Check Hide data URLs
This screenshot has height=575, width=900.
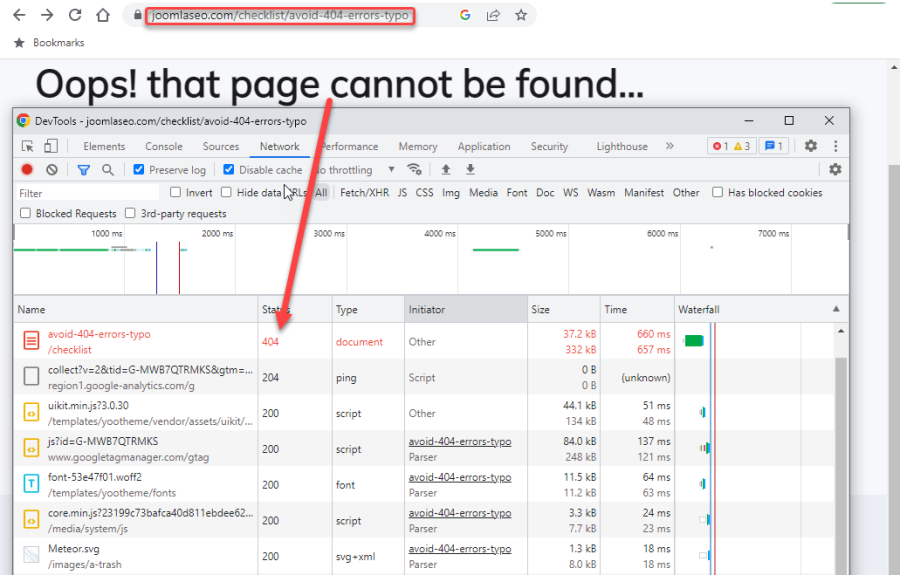[226, 192]
